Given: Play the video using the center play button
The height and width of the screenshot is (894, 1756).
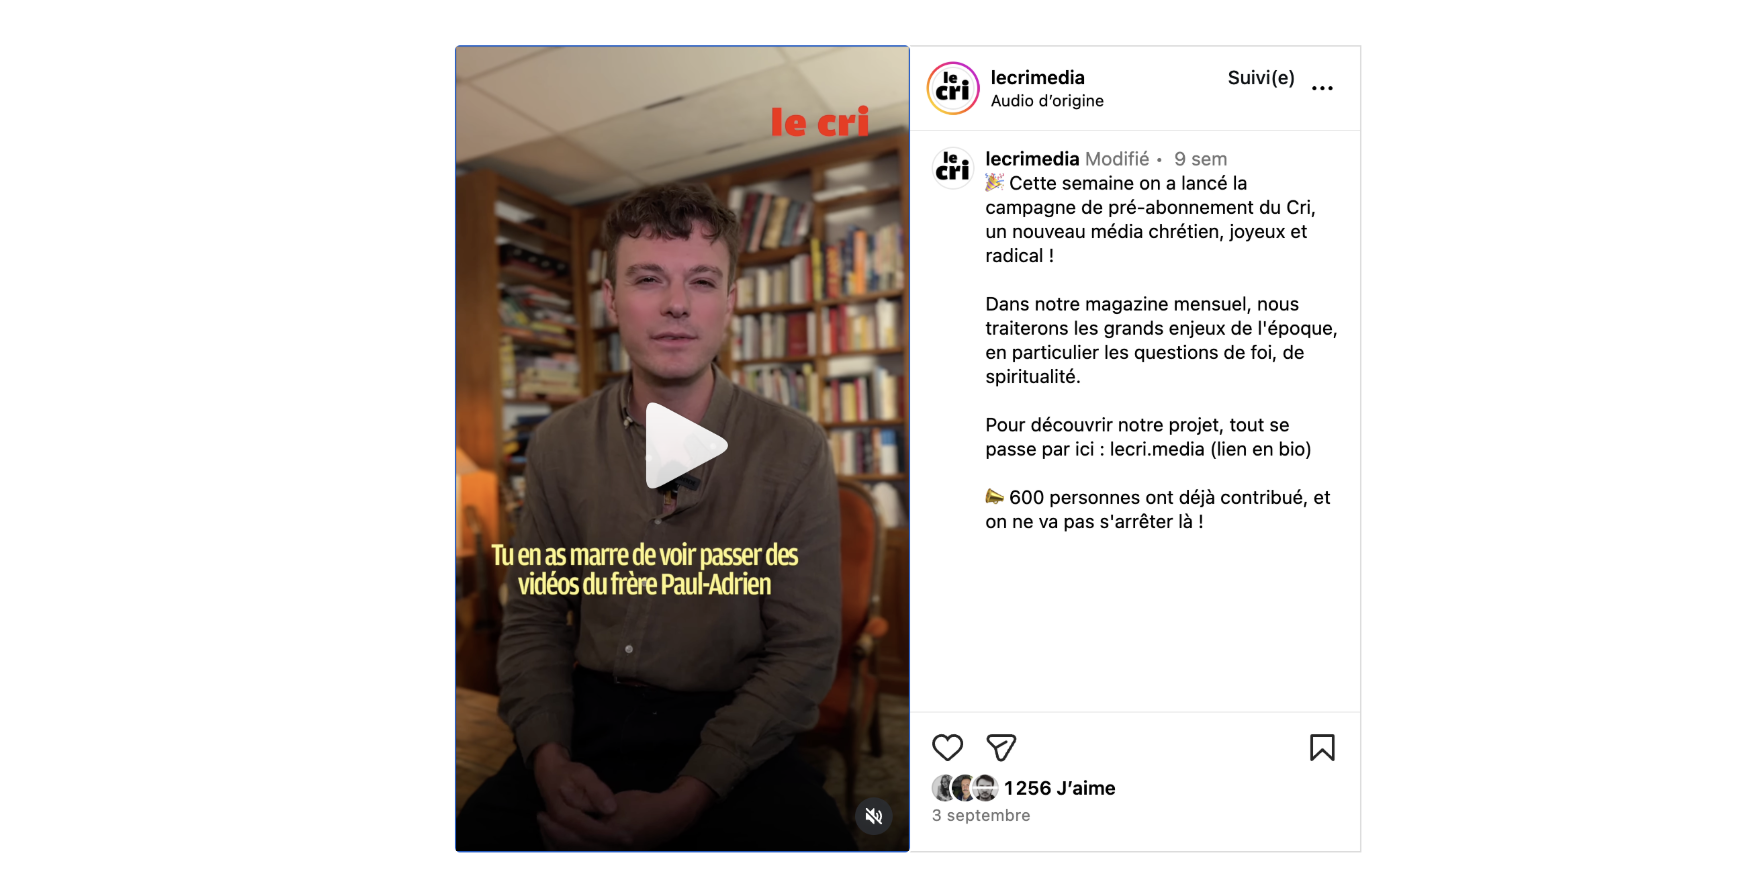Looking at the screenshot, I should (x=685, y=446).
